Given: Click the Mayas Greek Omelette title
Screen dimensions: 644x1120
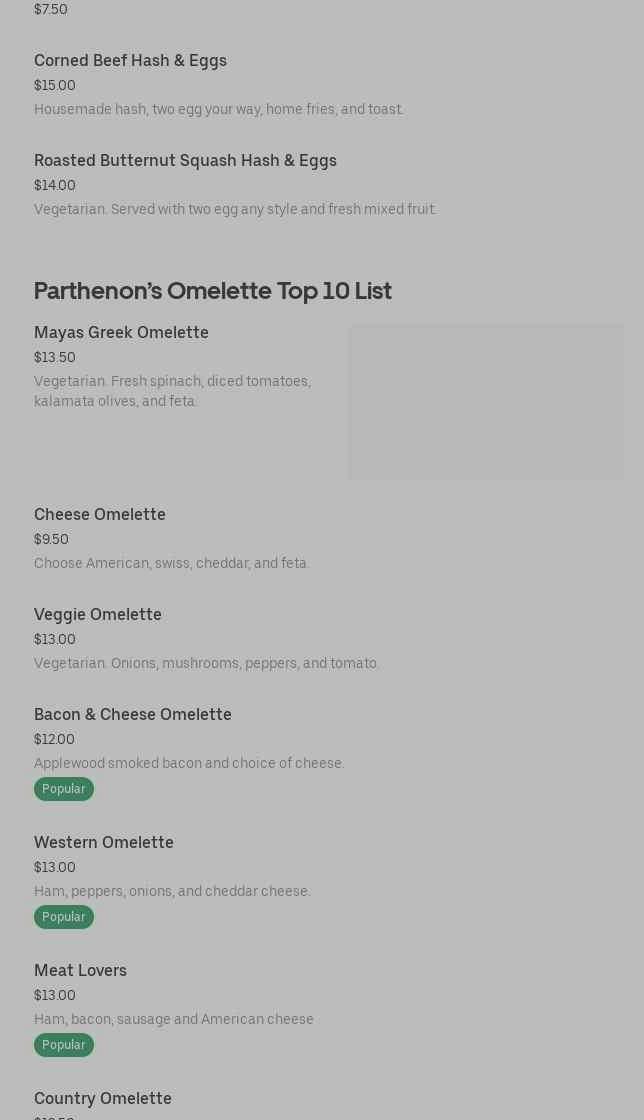Looking at the screenshot, I should (121, 332).
